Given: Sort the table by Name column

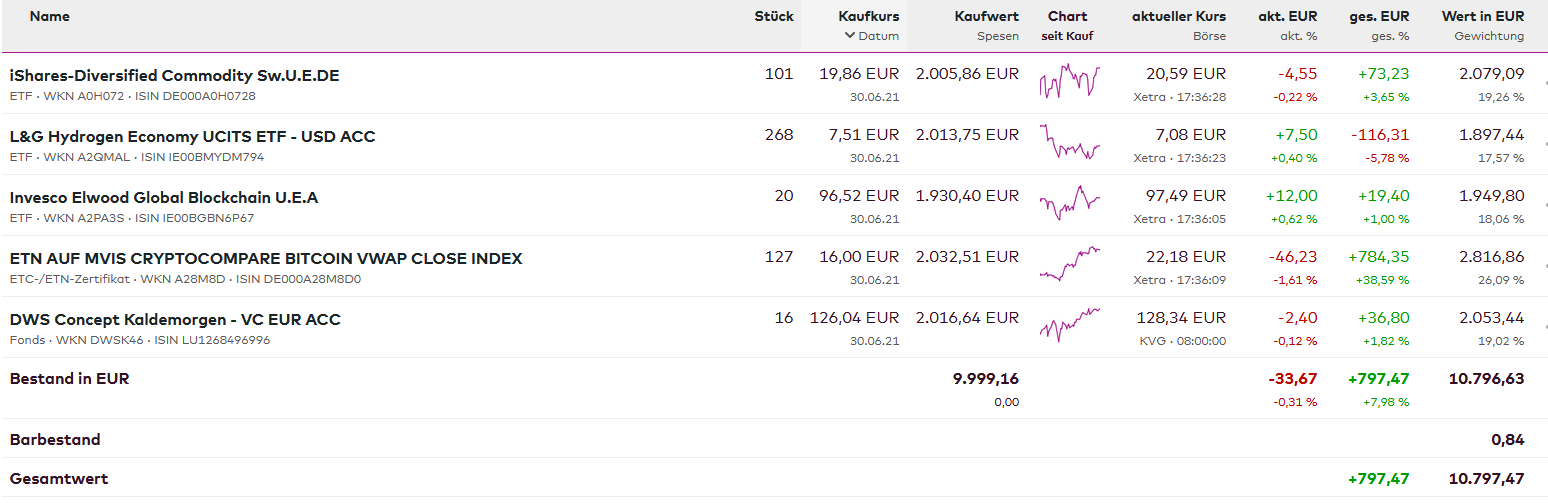Looking at the screenshot, I should pyautogui.click(x=50, y=16).
